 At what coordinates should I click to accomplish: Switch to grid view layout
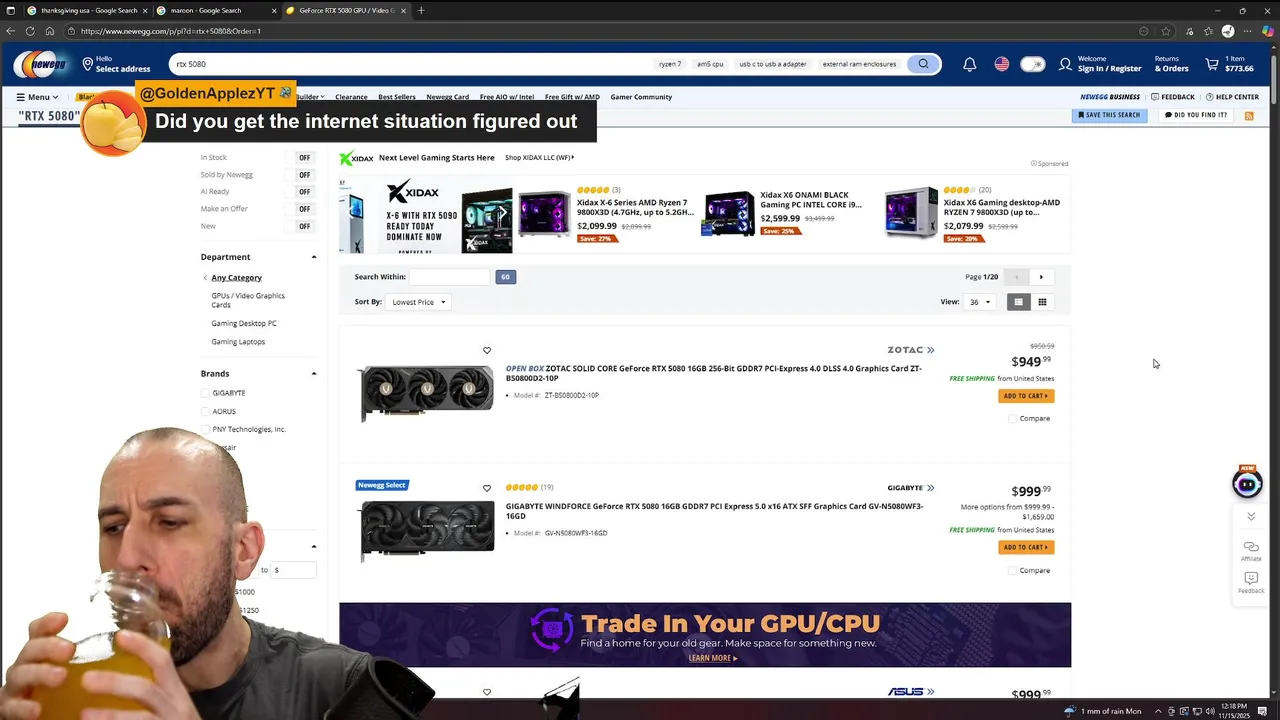point(1042,302)
